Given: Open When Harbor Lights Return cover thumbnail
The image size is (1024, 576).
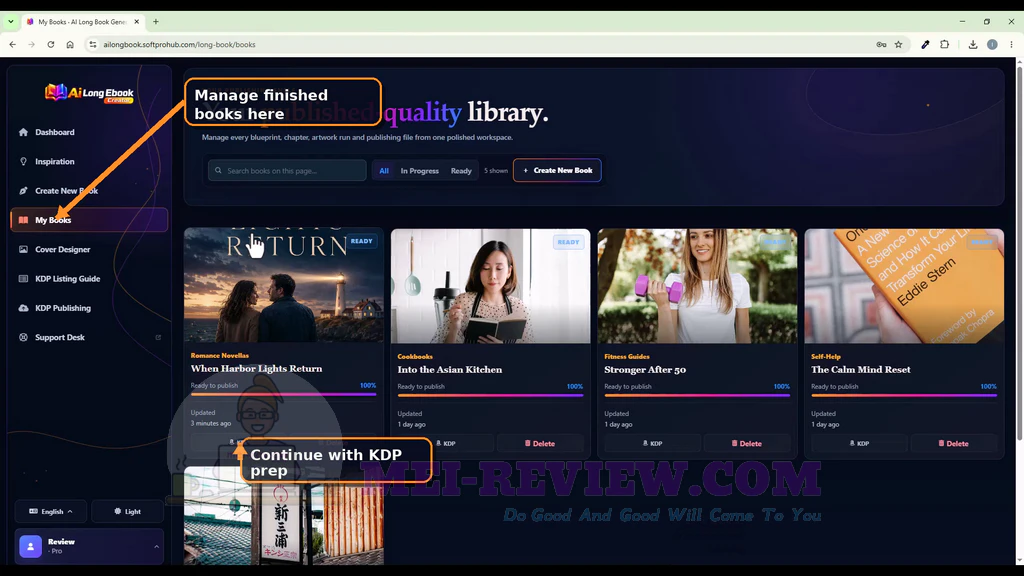Looking at the screenshot, I should pos(283,285).
